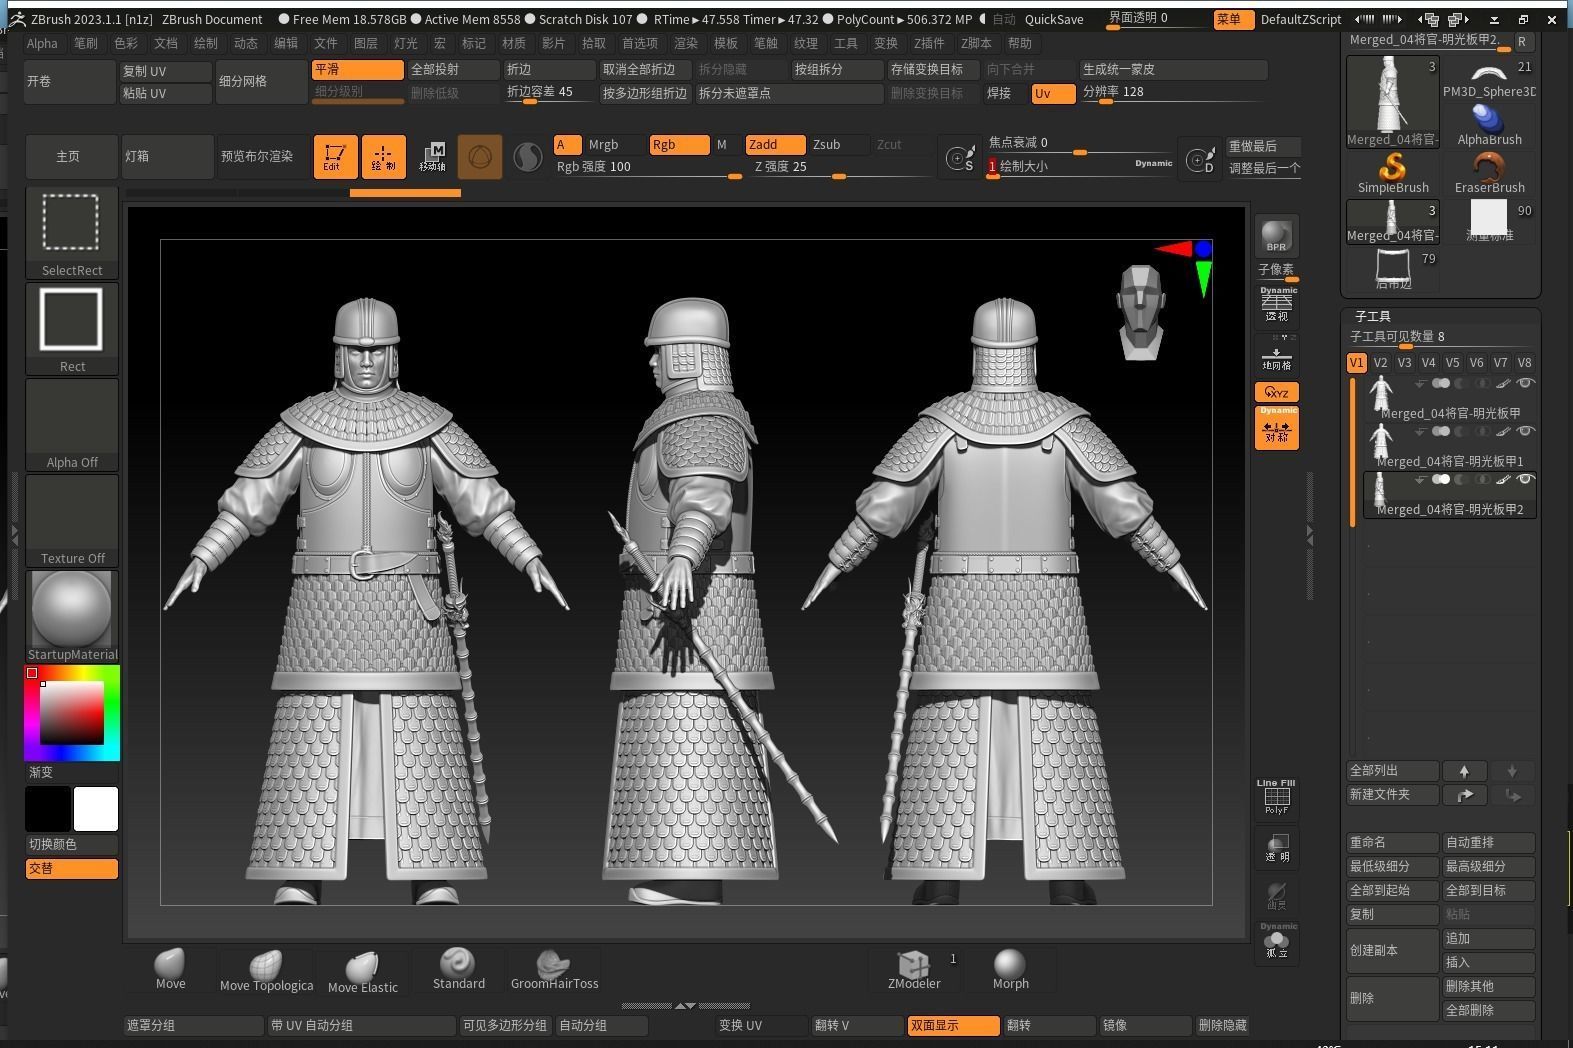The image size is (1573, 1048).
Task: Toggle the 交替 alternate color button
Action: (72, 869)
